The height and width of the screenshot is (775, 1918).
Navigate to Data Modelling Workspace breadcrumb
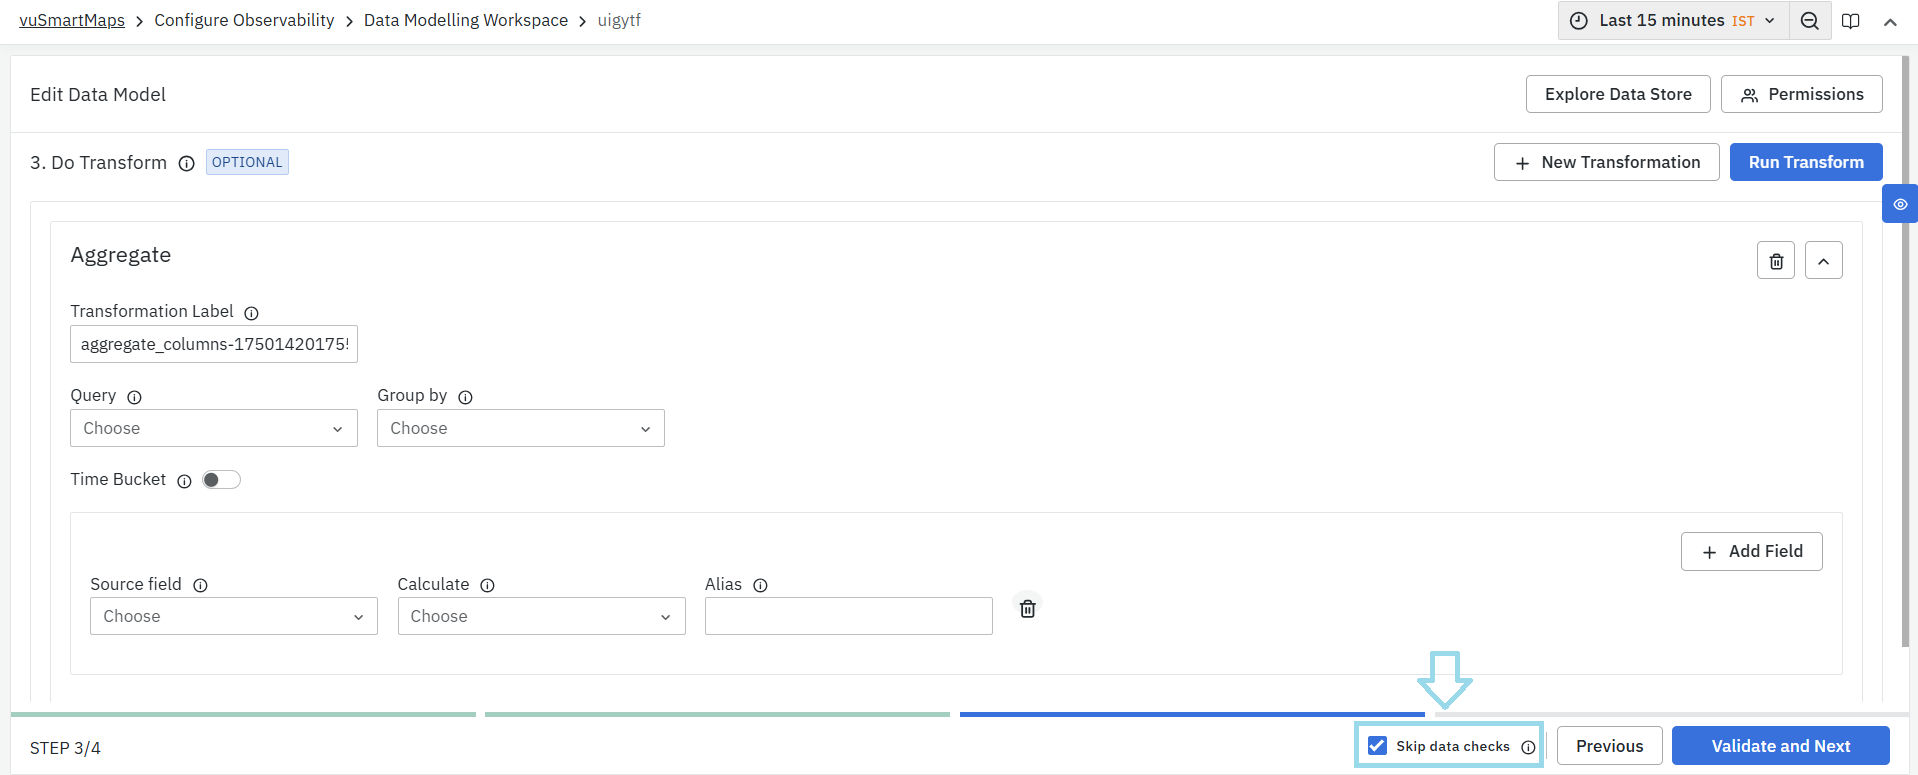point(465,20)
